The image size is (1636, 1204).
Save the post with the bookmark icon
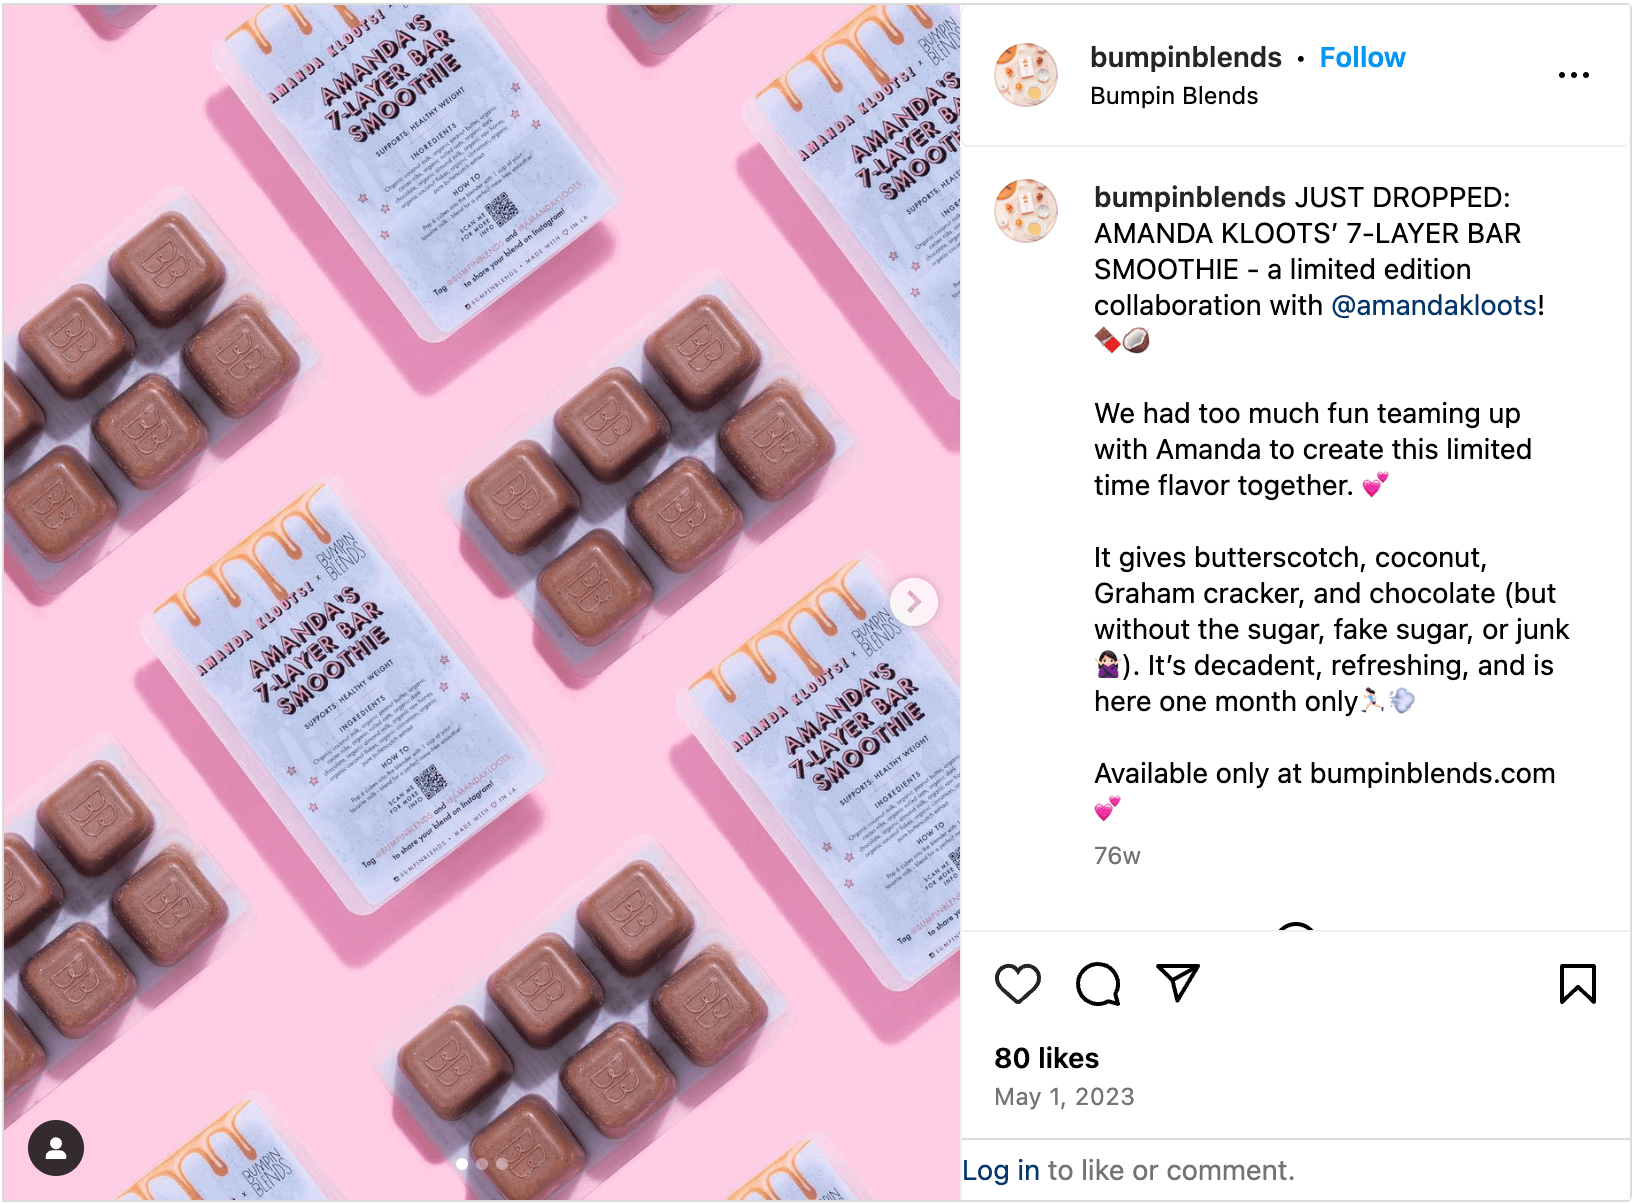(1578, 984)
